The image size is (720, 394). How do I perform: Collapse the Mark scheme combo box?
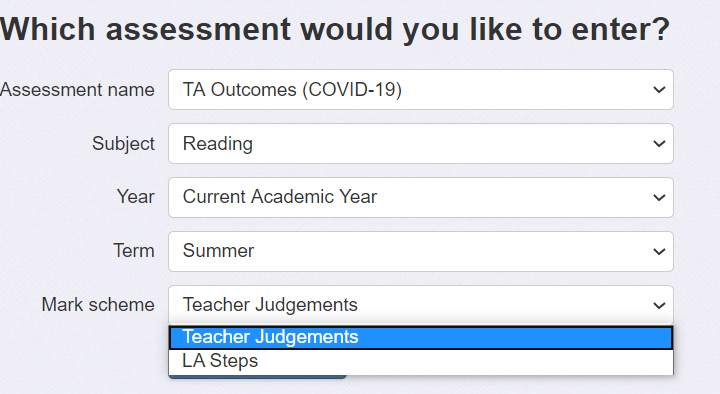pos(421,305)
